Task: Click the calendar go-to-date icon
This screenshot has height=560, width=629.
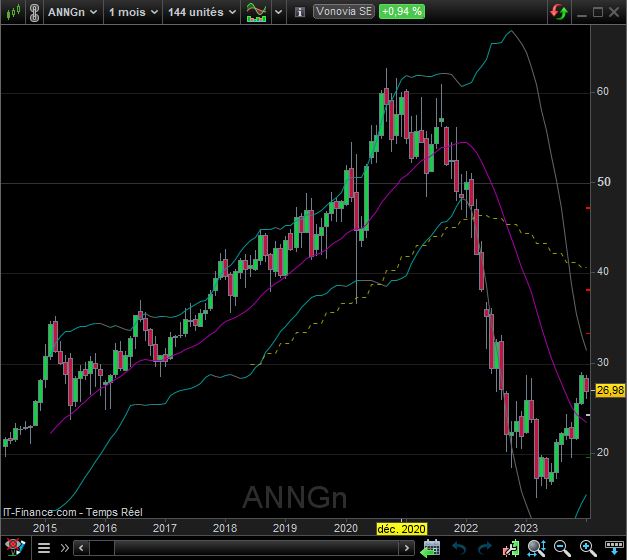Action: 430,548
